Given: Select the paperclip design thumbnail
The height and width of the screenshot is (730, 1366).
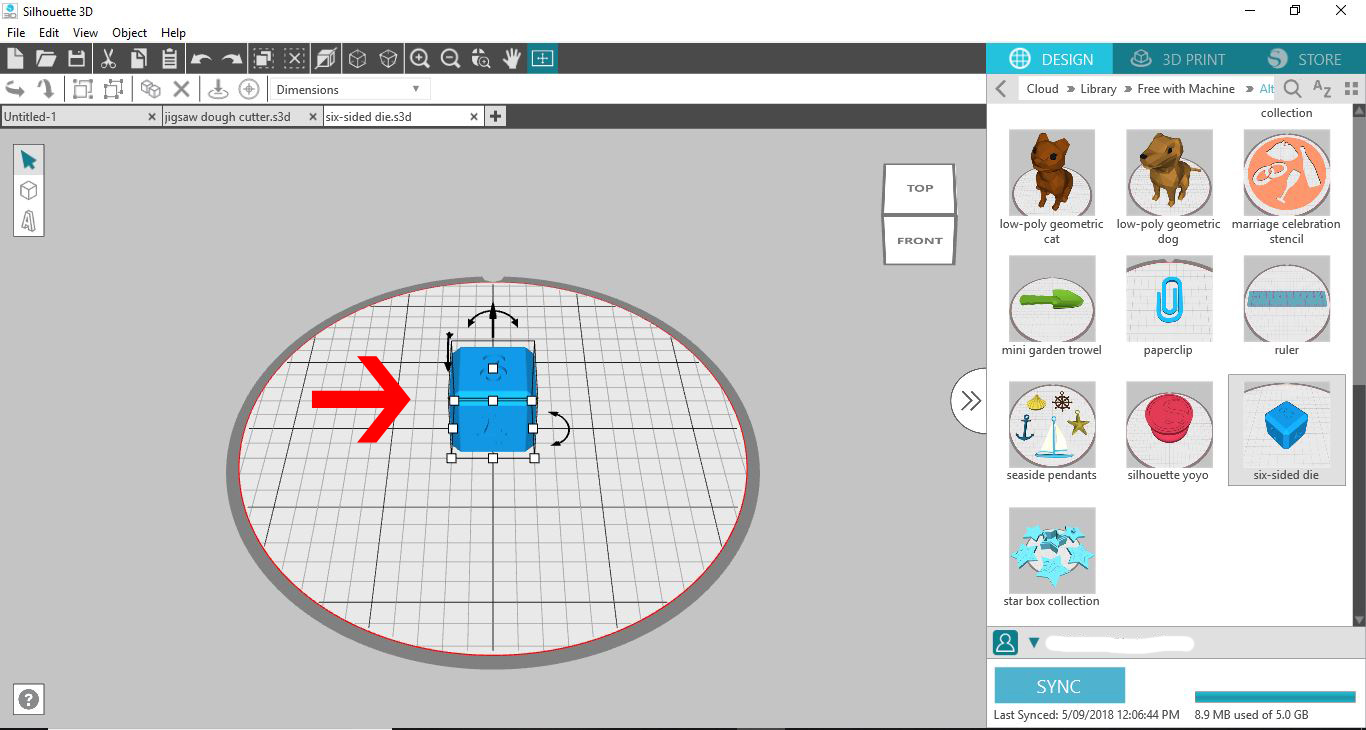Looking at the screenshot, I should (x=1168, y=298).
